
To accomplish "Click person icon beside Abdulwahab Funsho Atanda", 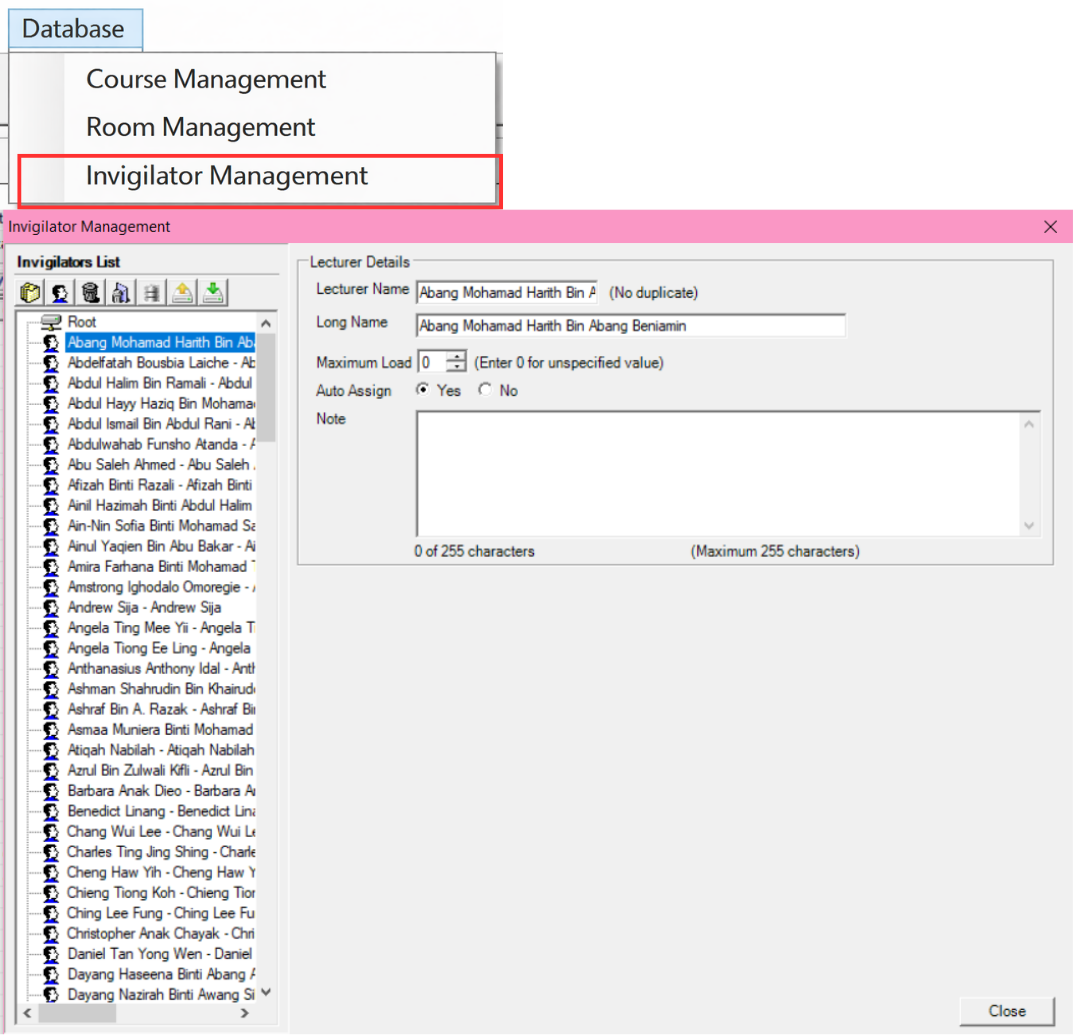I will 51,445.
